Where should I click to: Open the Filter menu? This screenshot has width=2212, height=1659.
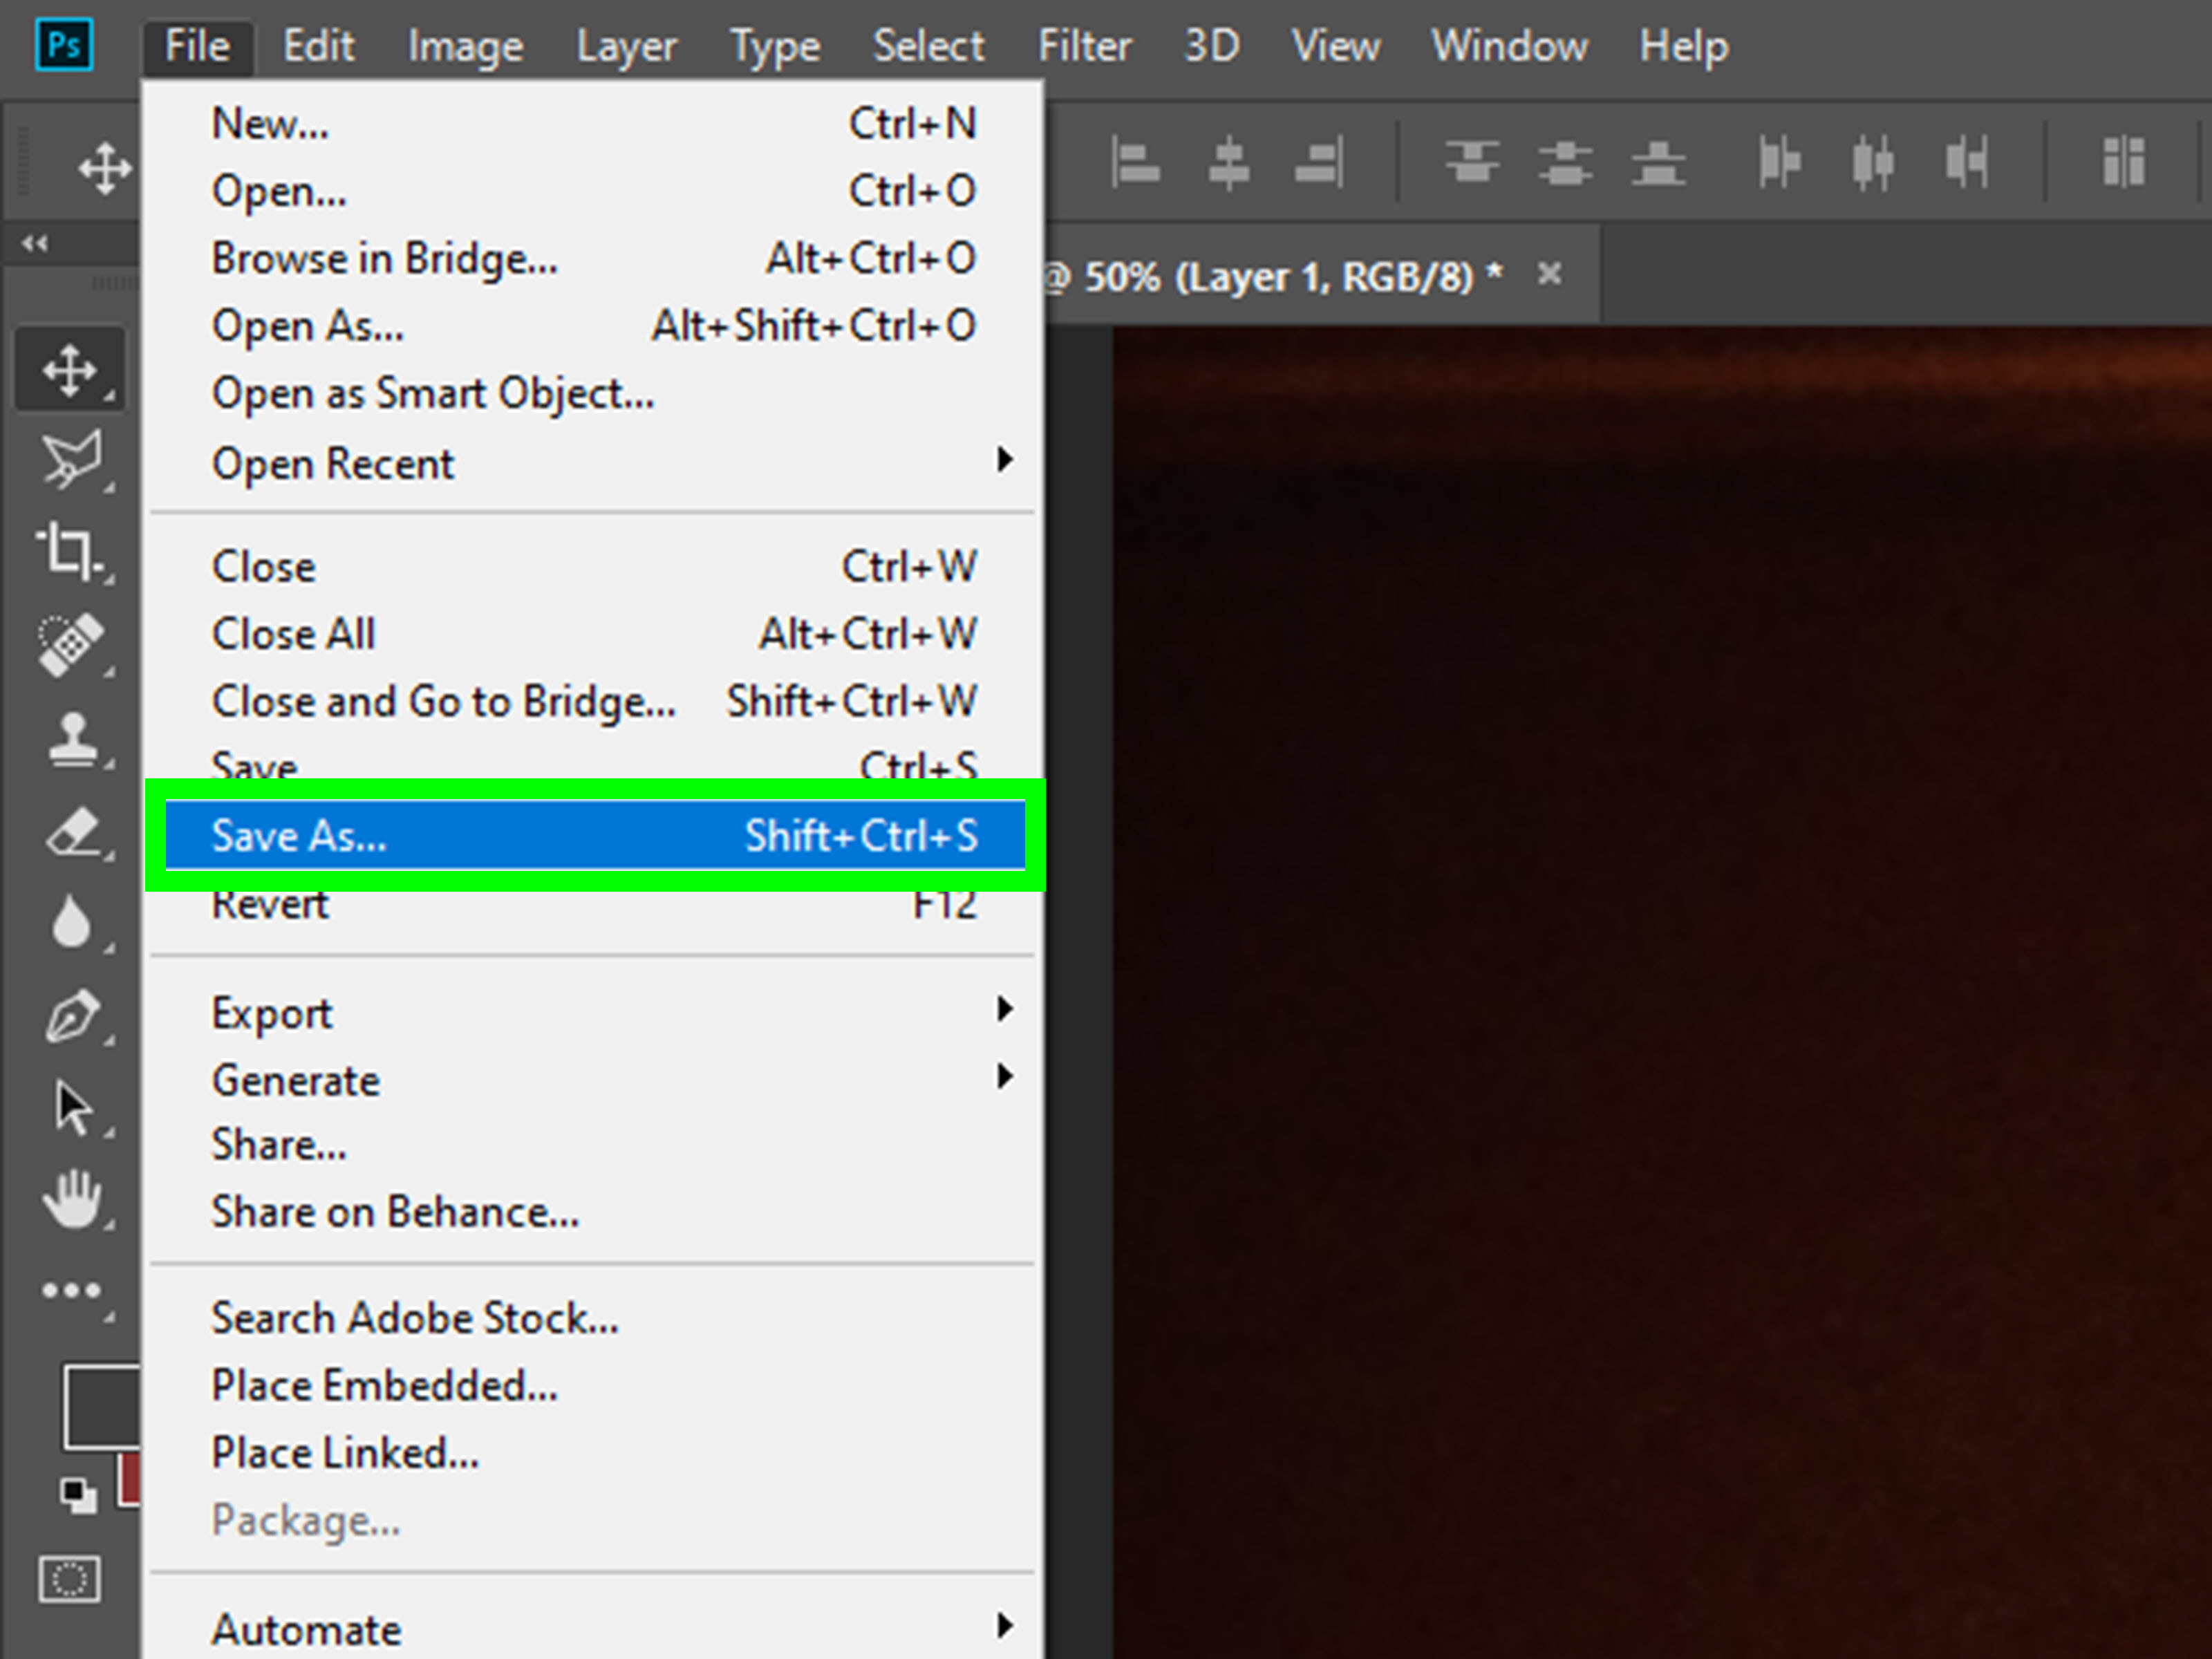(1084, 46)
